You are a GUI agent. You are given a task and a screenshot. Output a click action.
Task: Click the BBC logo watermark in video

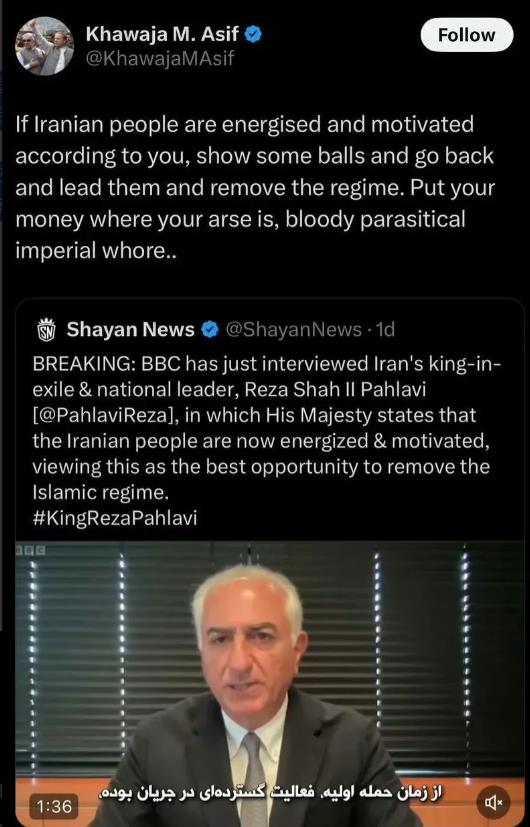click(30, 550)
